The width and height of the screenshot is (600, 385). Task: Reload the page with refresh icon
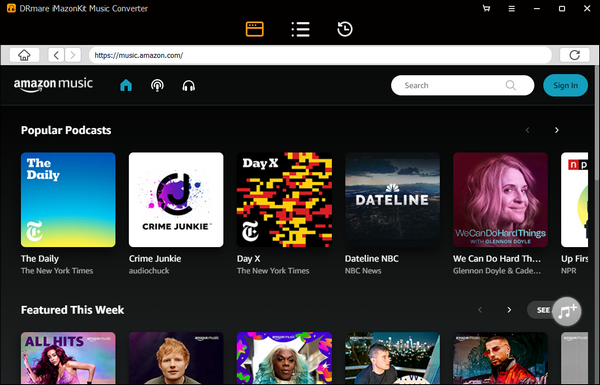[574, 55]
